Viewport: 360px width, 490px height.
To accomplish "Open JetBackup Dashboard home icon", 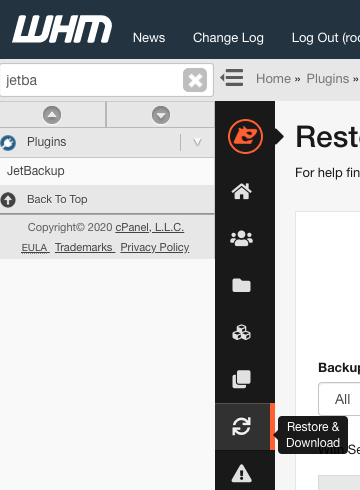I will click(x=242, y=191).
